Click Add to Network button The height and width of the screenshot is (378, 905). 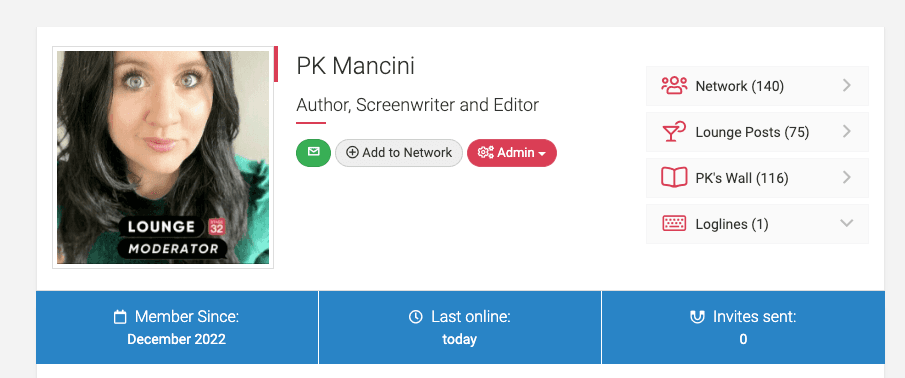(x=399, y=153)
